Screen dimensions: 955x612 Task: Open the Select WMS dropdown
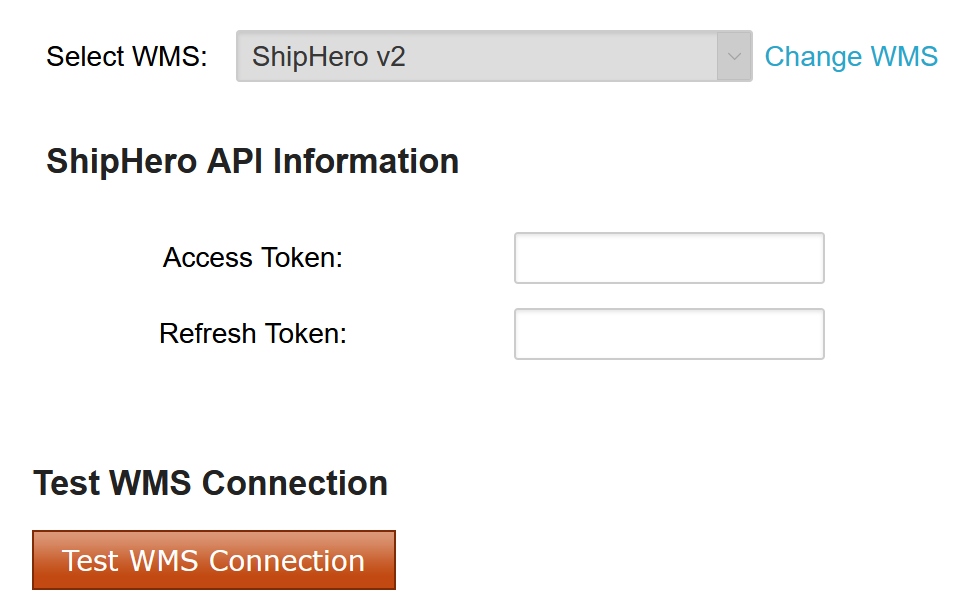[493, 56]
